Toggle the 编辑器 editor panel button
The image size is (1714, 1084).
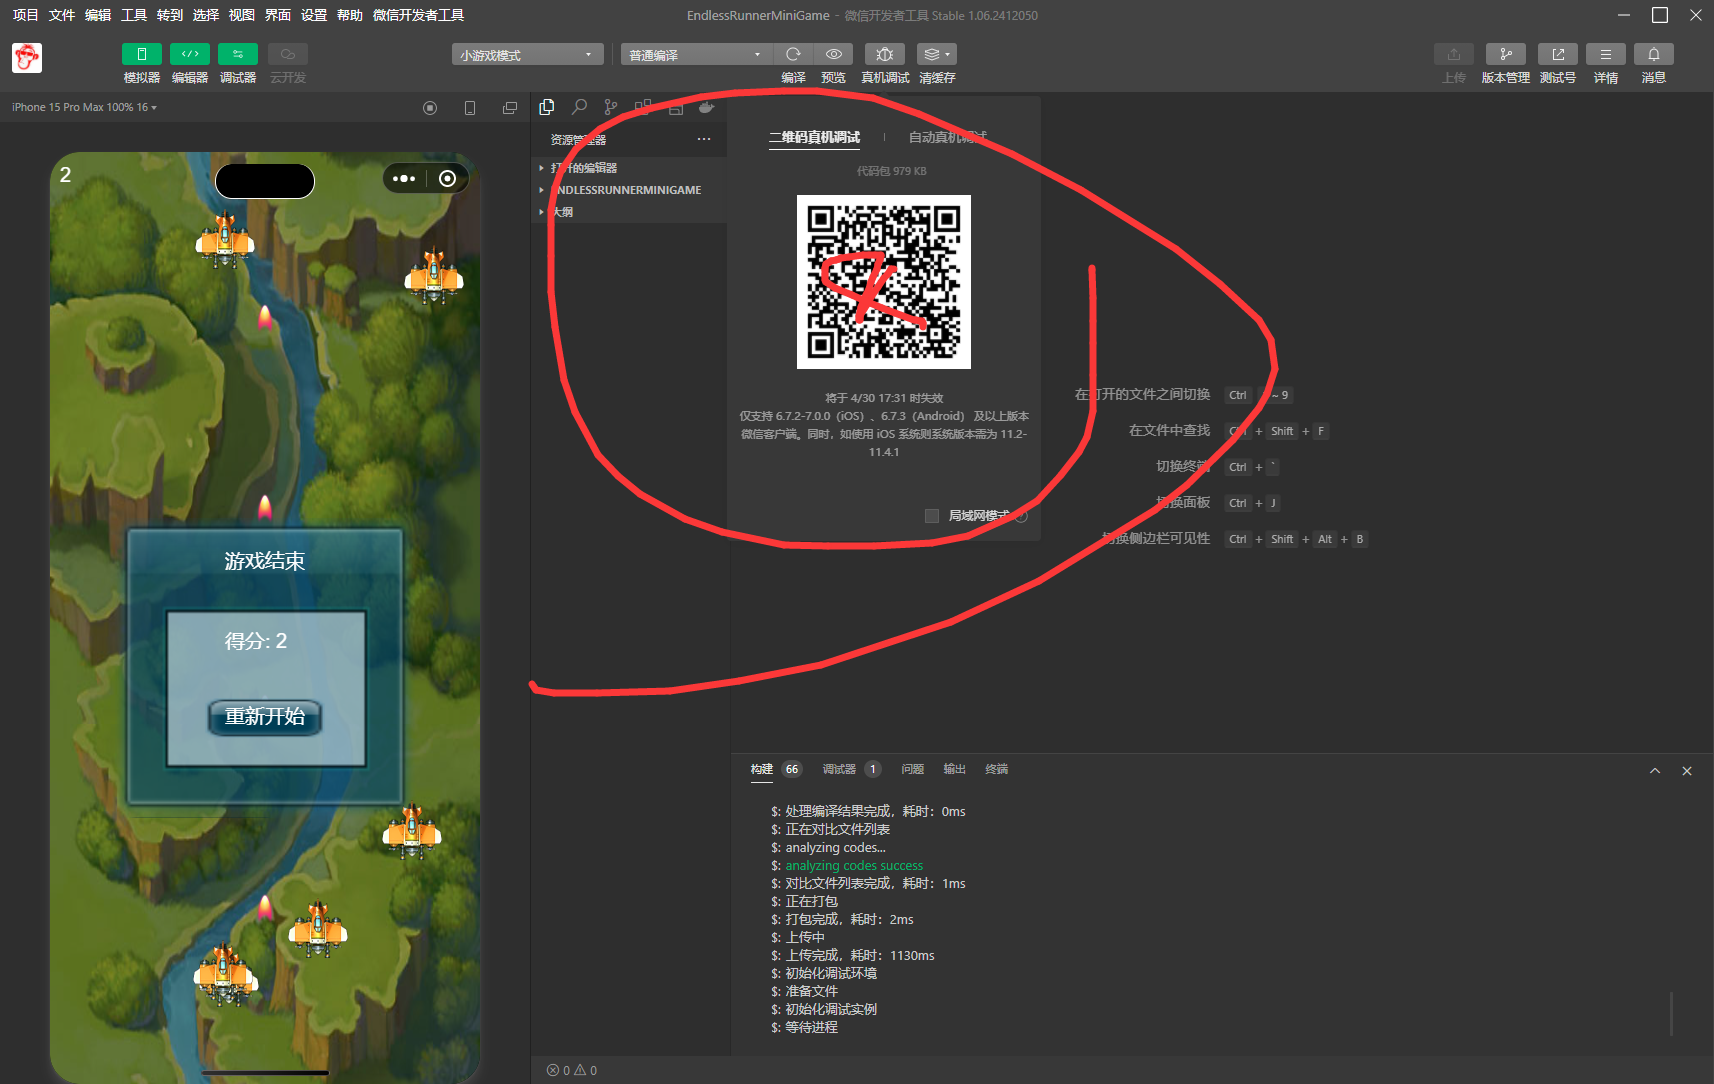[190, 54]
